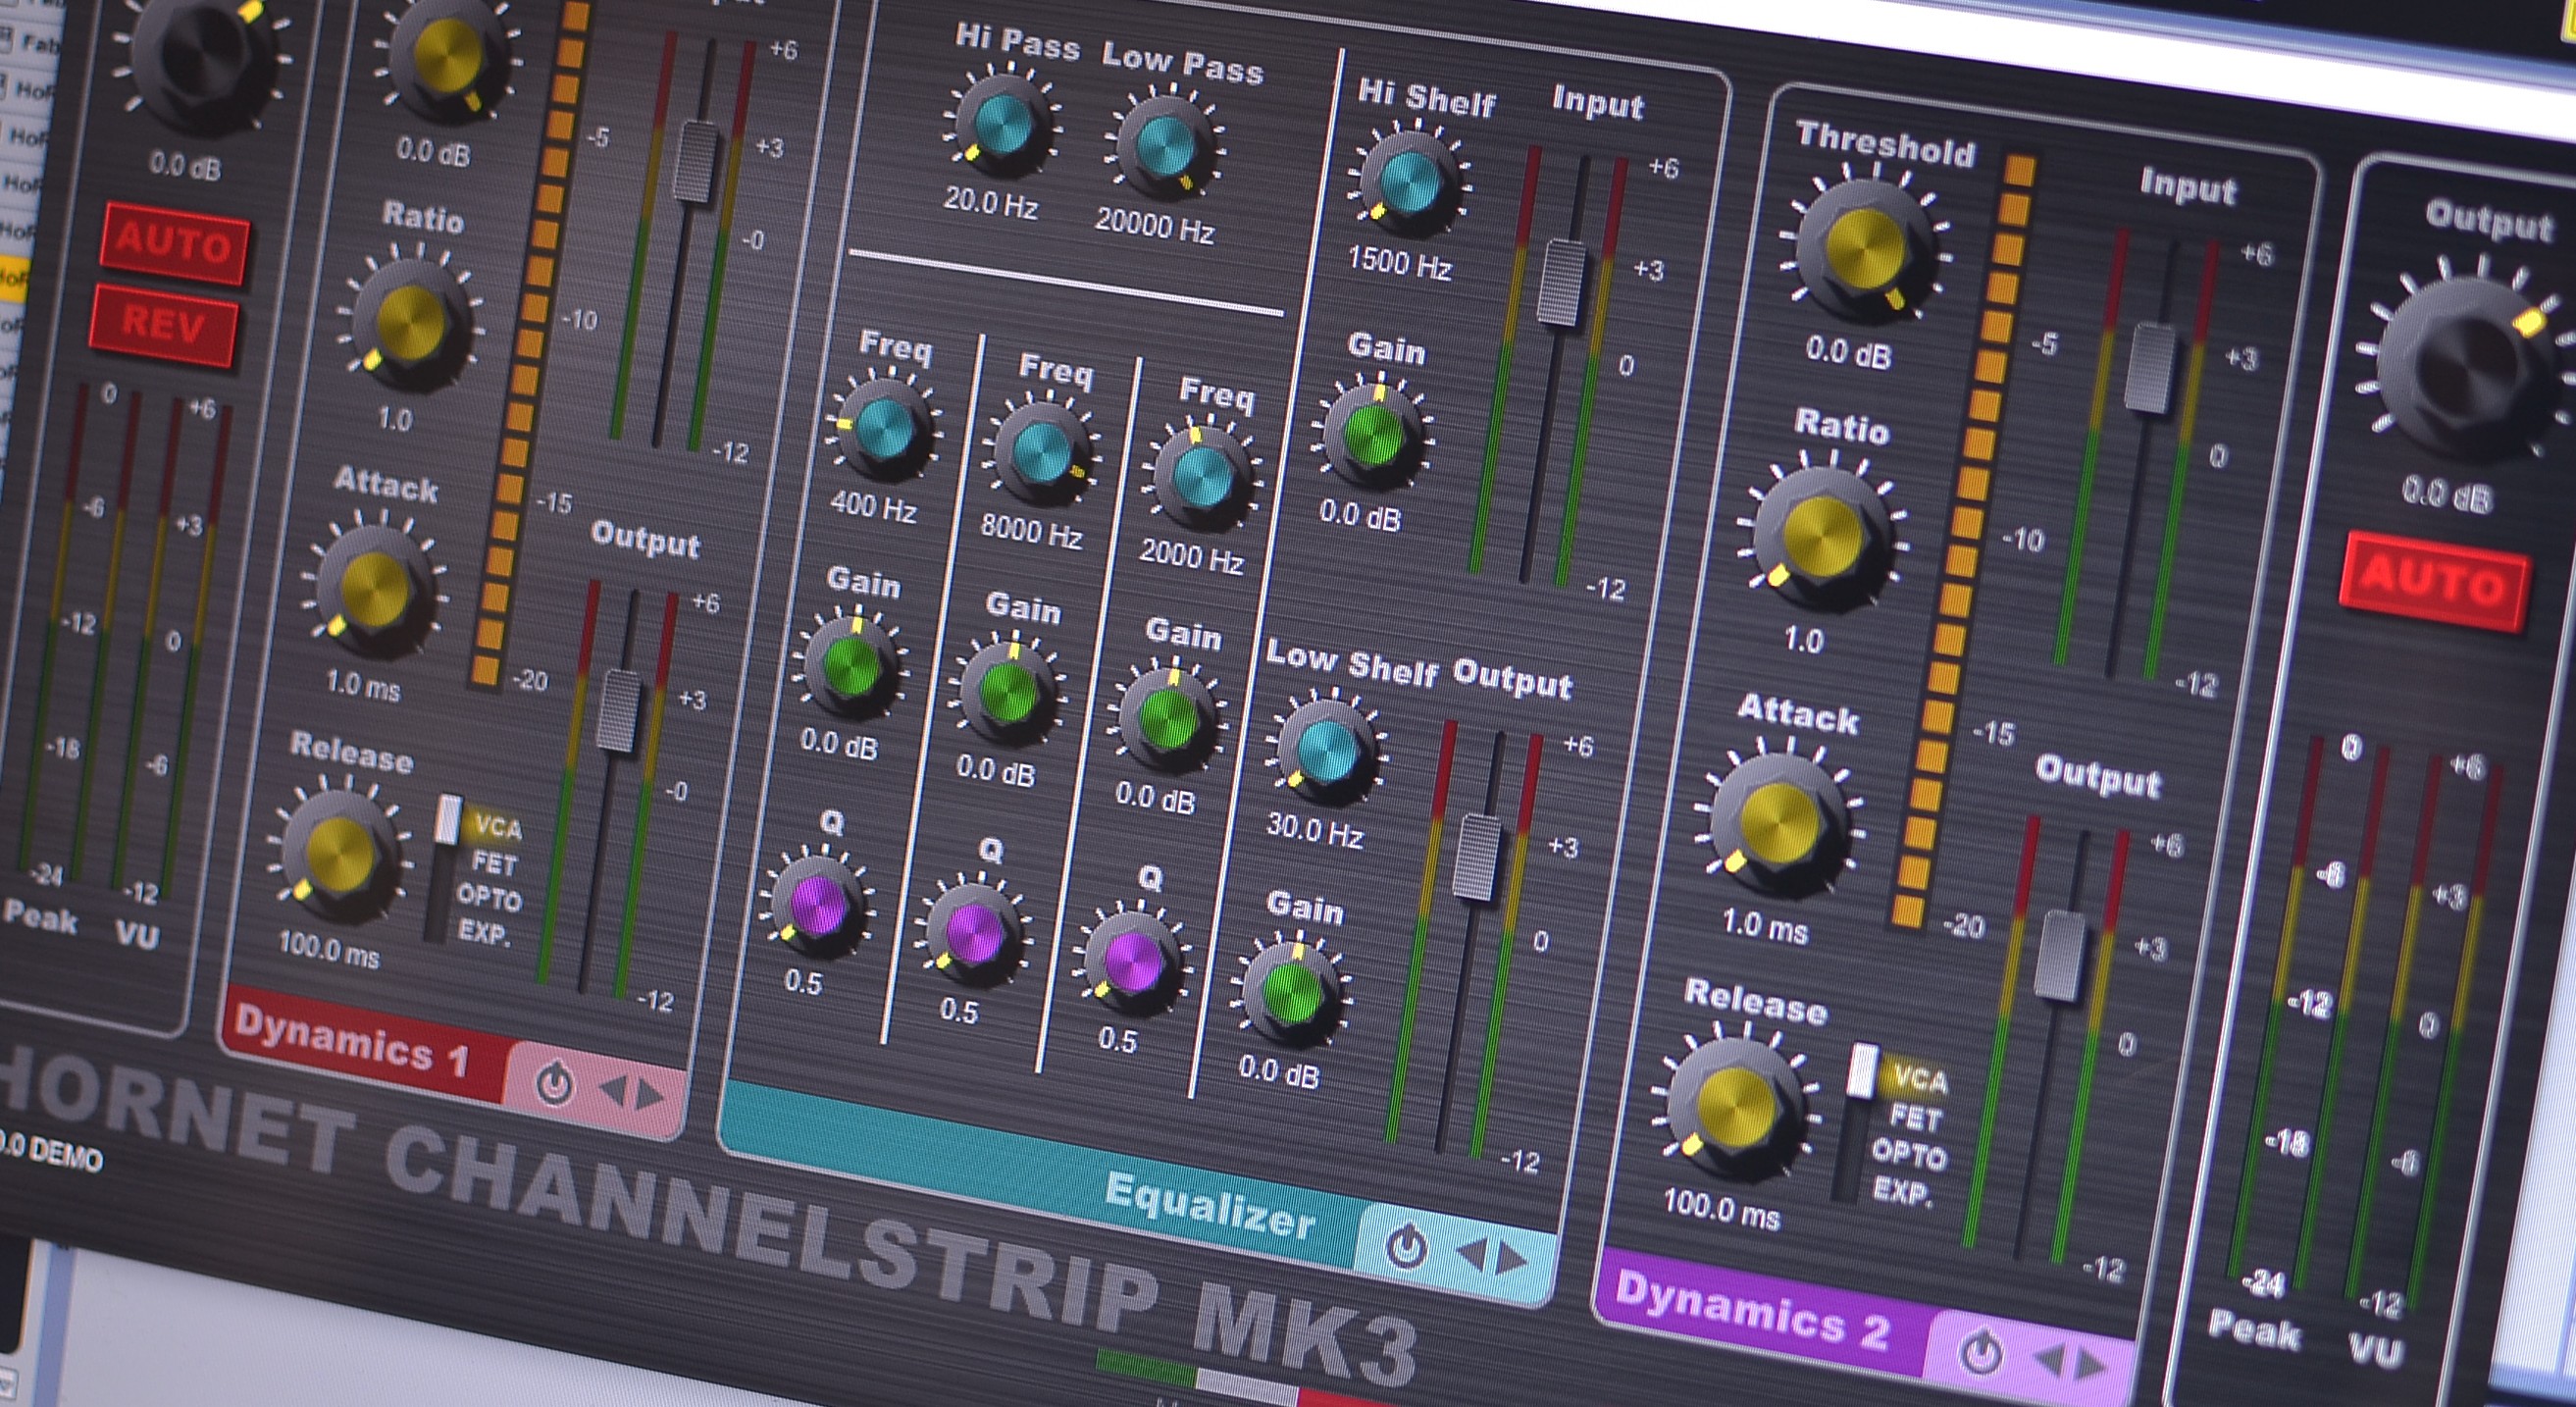
Task: Click the 1500 Hz value under Hi Shelf
Action: tap(1400, 262)
